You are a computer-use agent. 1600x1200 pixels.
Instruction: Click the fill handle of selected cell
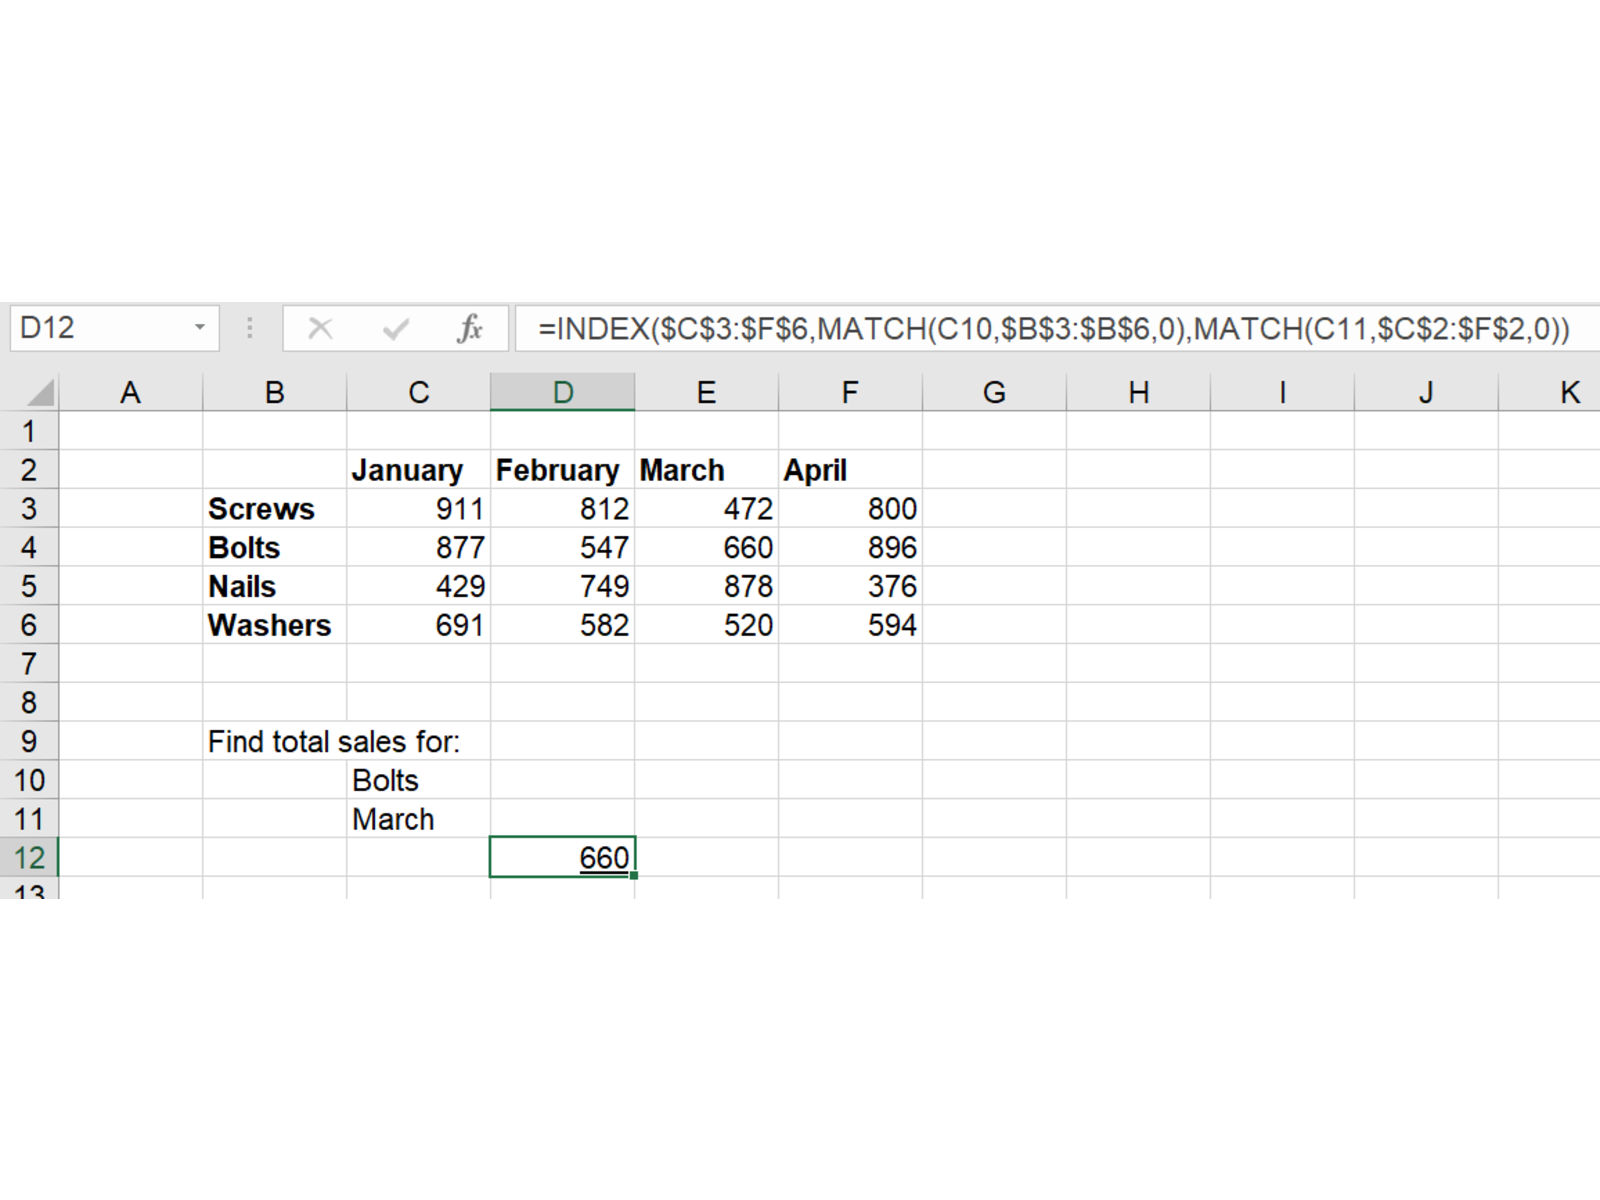(634, 876)
